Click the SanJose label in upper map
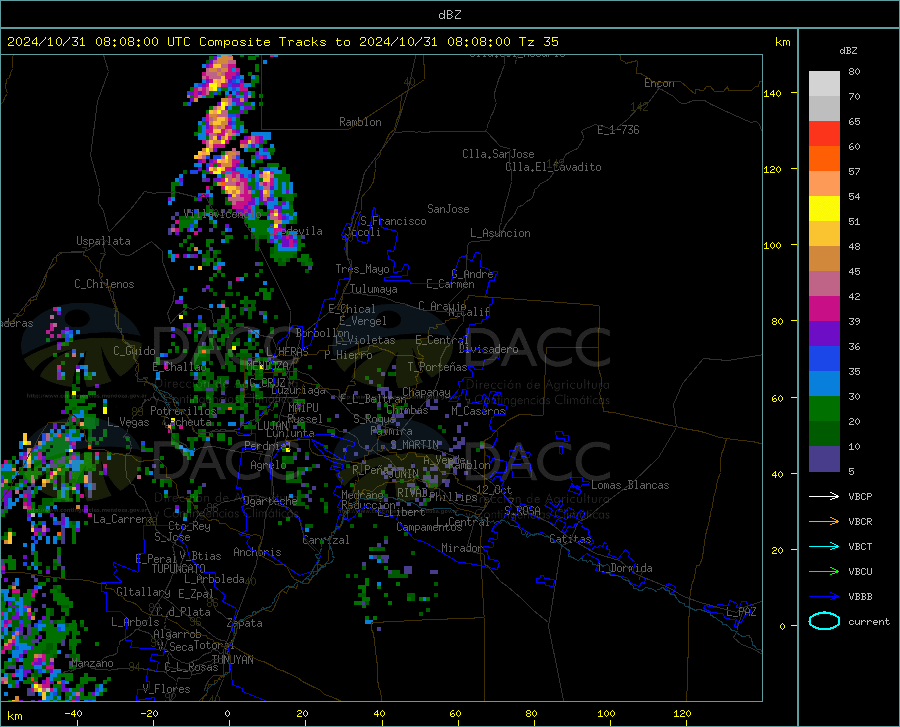900x727 pixels. tap(448, 209)
